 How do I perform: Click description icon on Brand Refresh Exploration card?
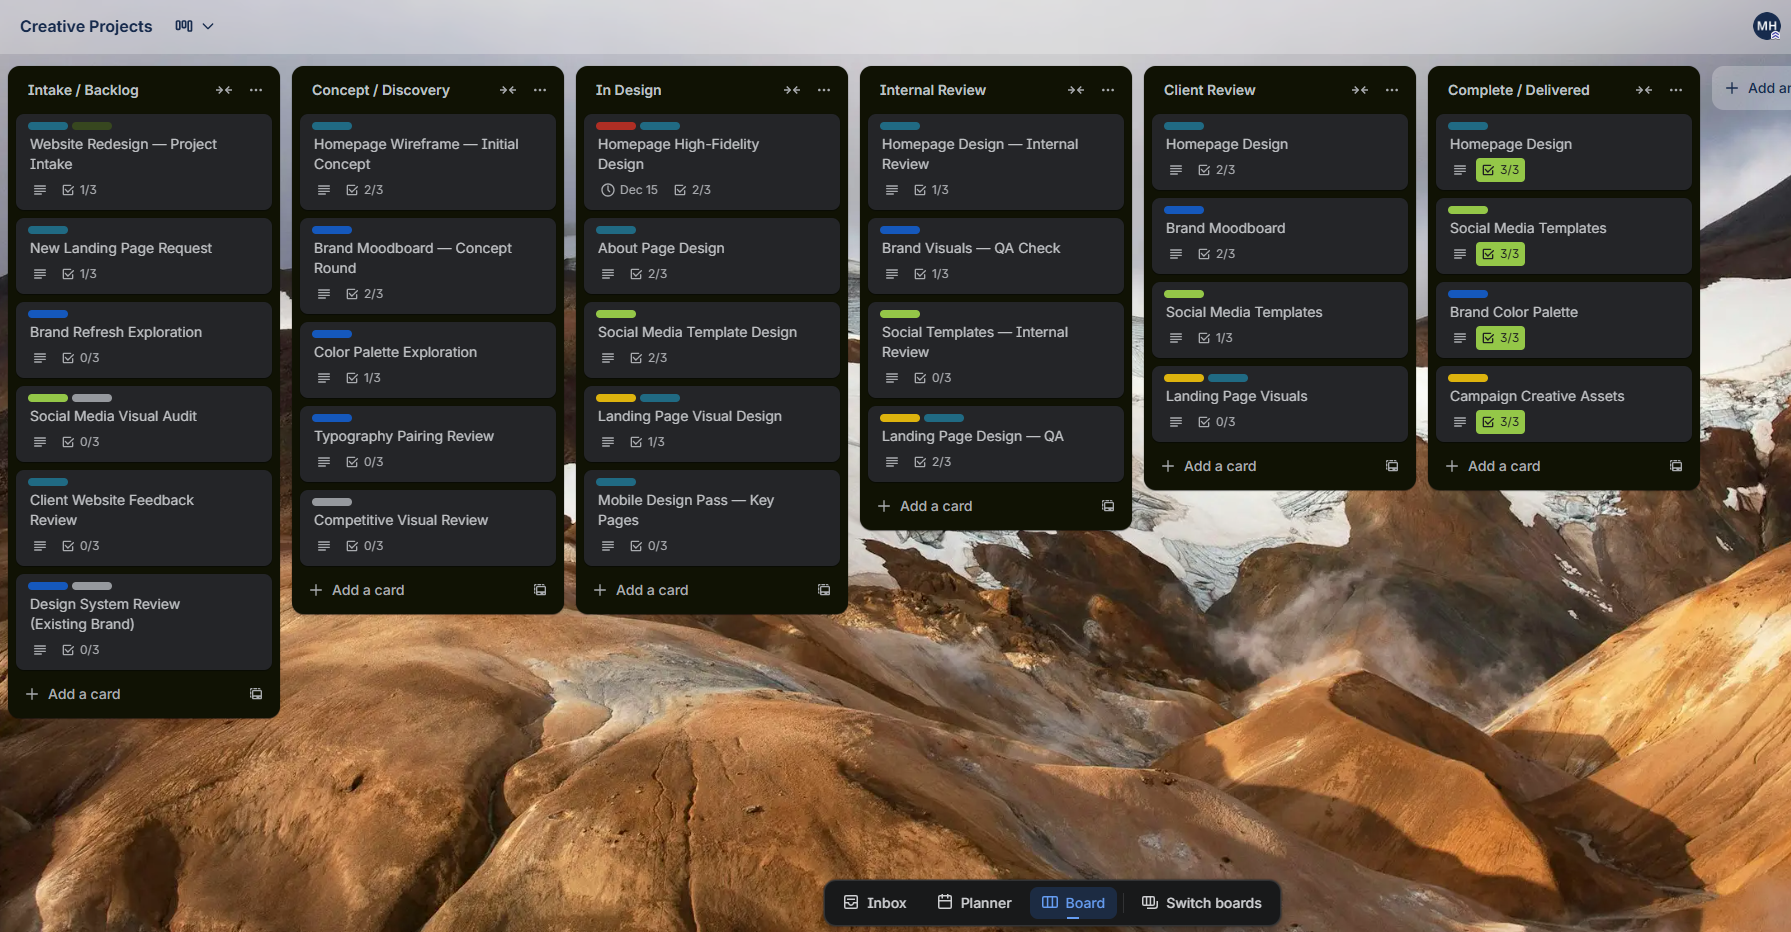(x=40, y=358)
